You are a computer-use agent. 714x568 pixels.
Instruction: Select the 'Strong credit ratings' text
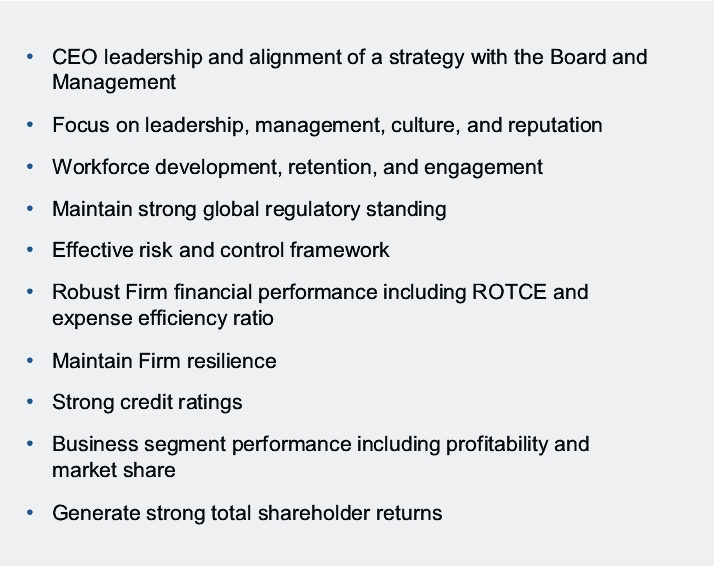[x=147, y=402]
